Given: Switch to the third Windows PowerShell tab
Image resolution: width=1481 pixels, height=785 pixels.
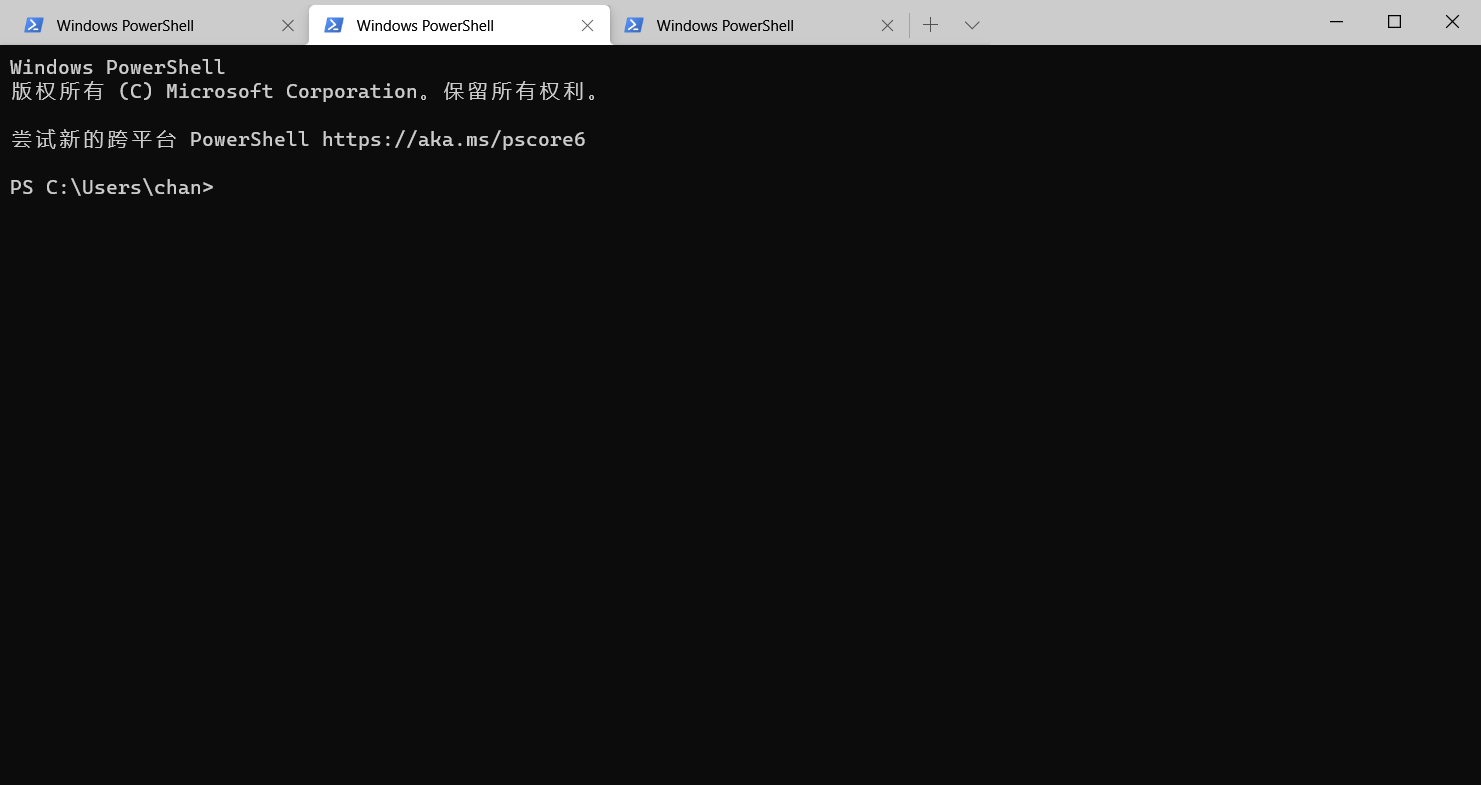Looking at the screenshot, I should (725, 26).
